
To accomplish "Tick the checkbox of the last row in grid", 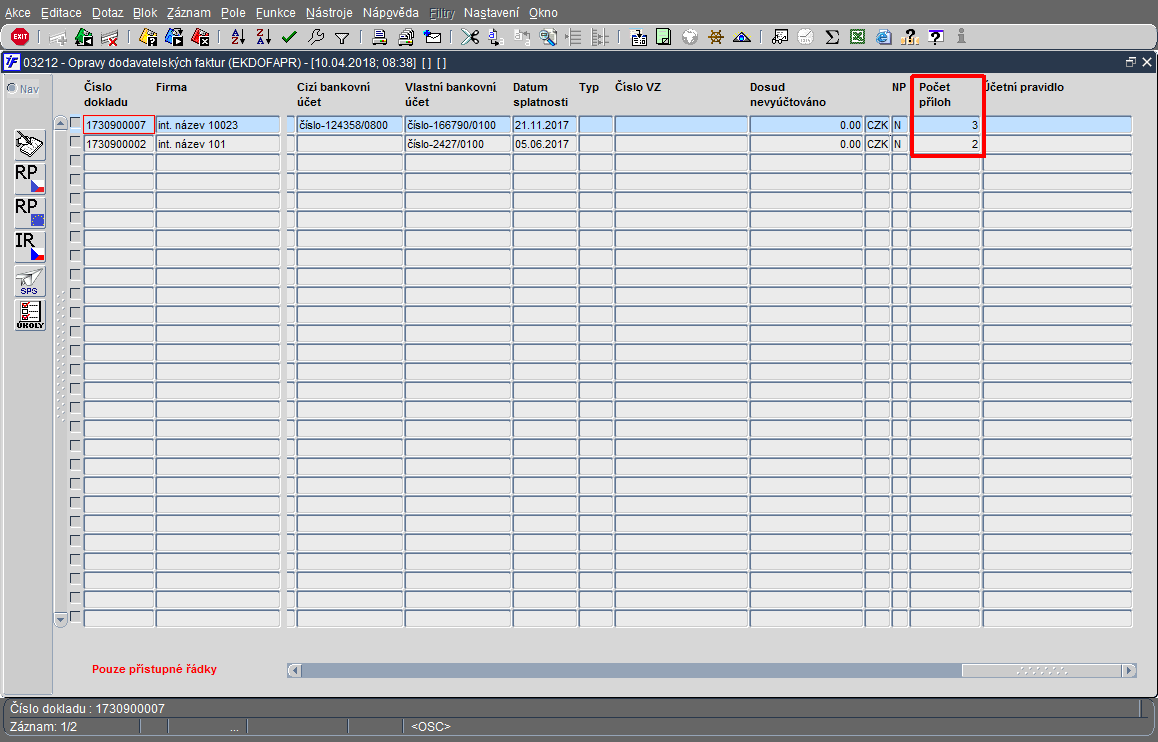I will (x=75, y=616).
